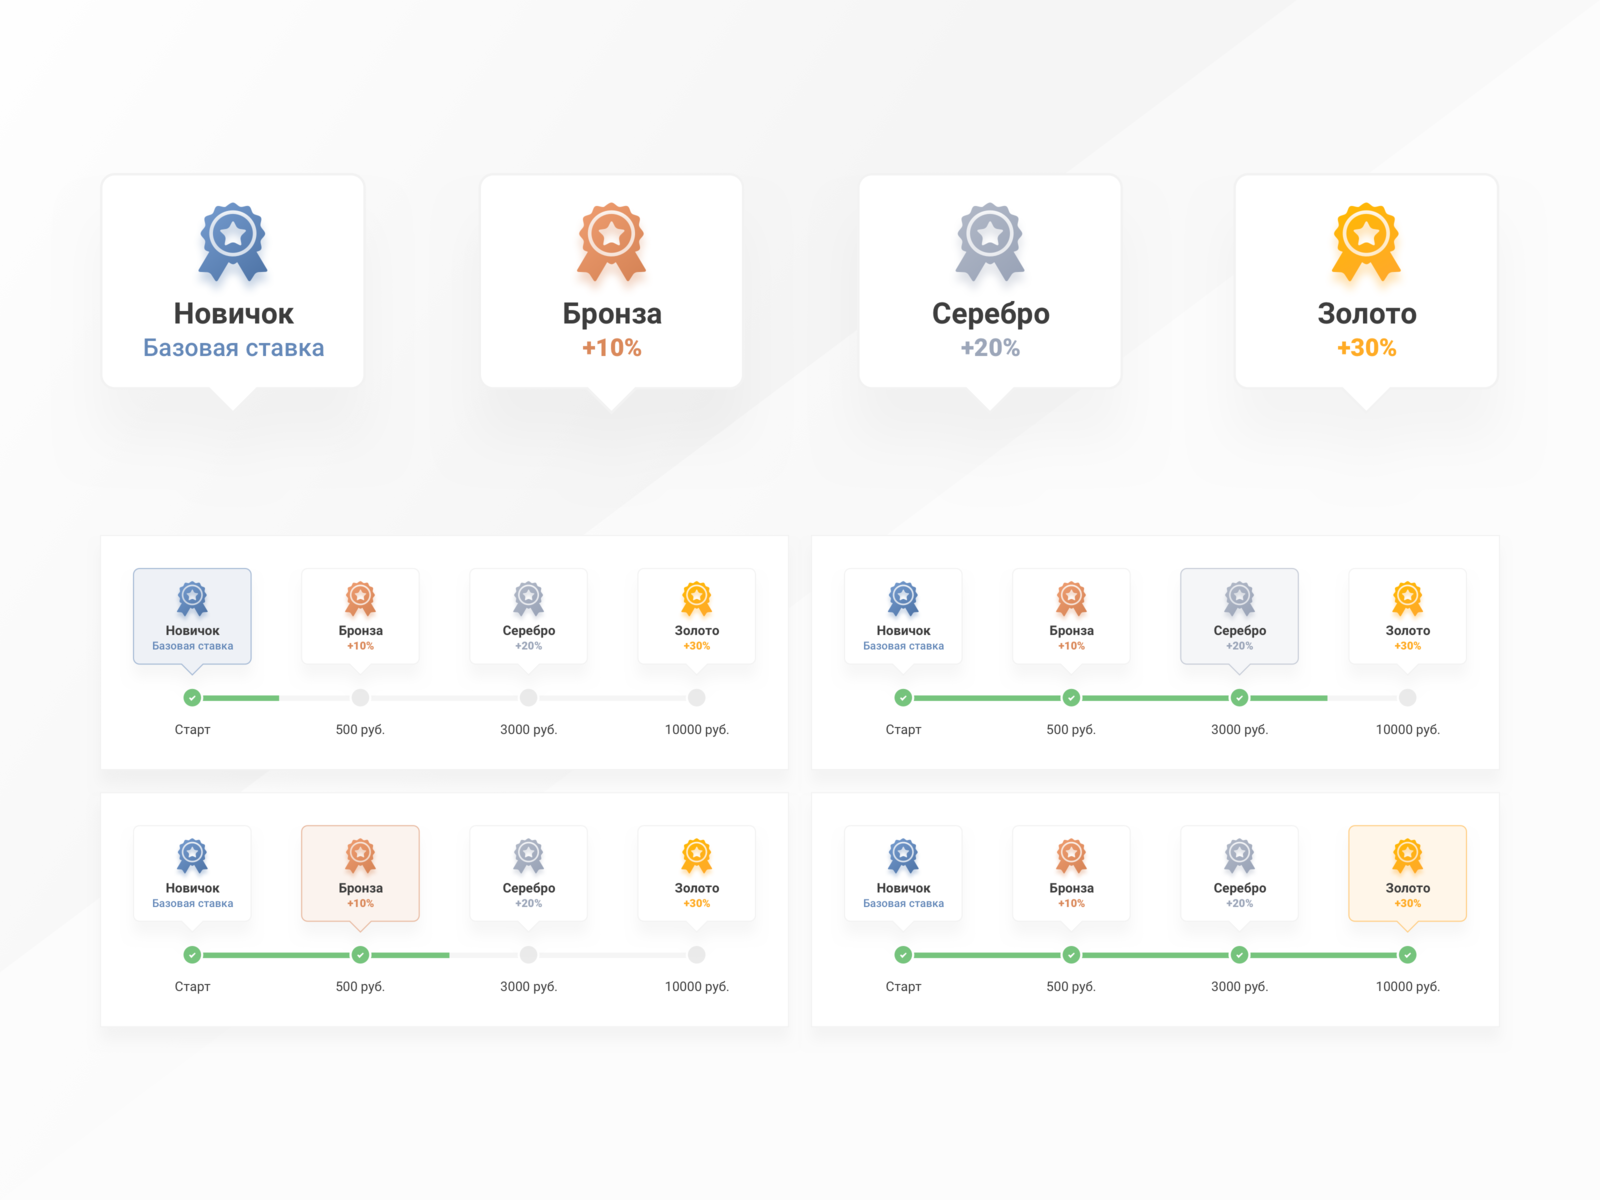Open the highlighted Серебро tier card
The height and width of the screenshot is (1200, 1600).
tap(1239, 617)
